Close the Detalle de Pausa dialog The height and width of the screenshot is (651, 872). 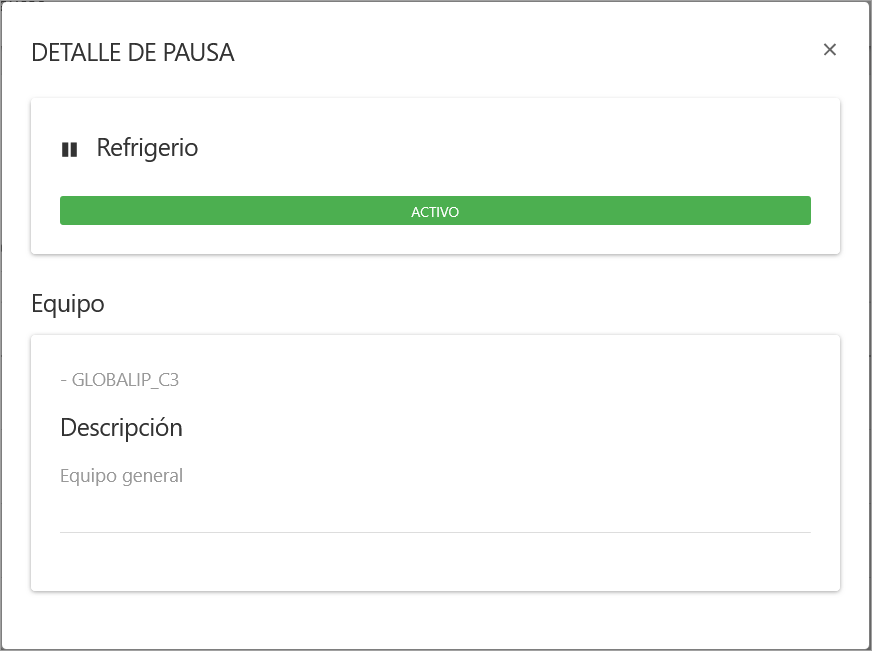(x=829, y=50)
